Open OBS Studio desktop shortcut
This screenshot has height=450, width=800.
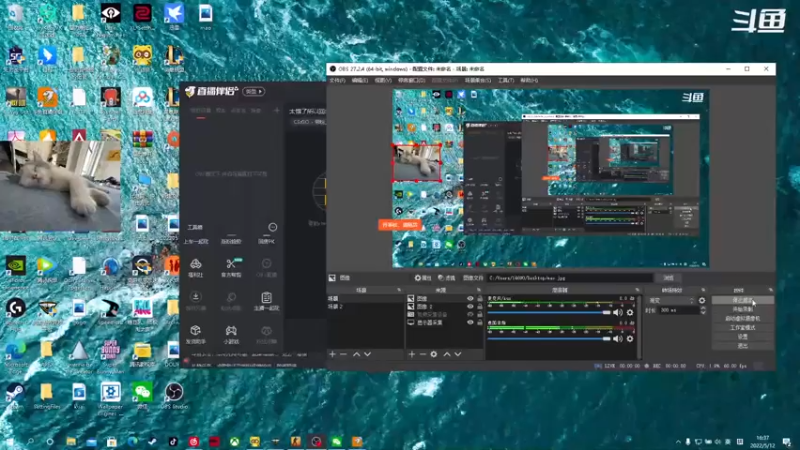click(x=174, y=395)
